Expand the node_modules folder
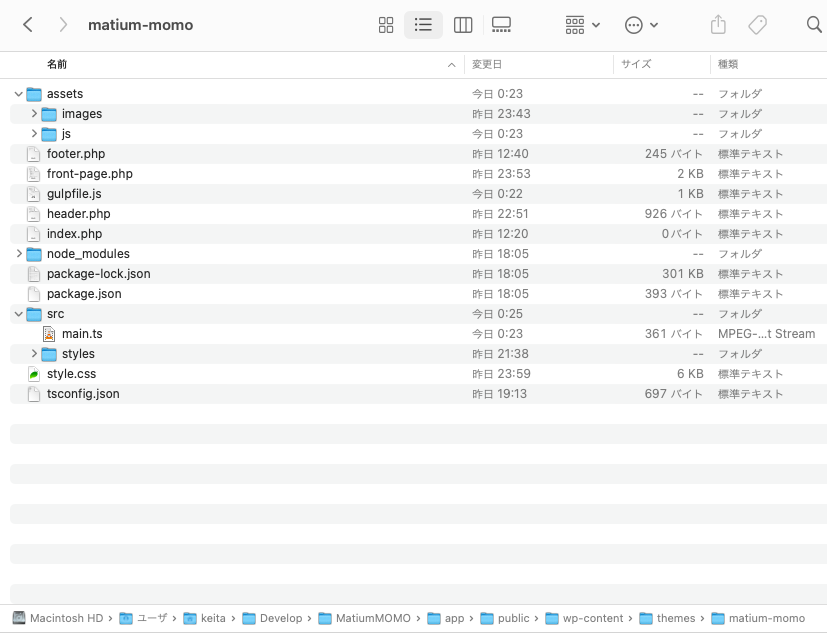Viewport: 827px width, 633px height. click(19, 254)
